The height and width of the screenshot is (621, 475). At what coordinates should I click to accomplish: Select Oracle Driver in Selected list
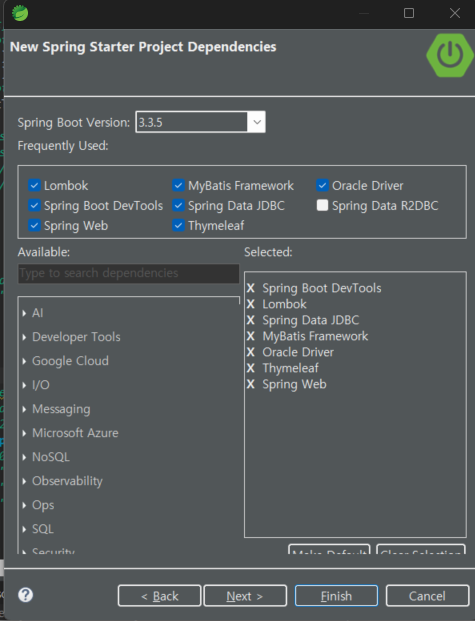pos(298,352)
